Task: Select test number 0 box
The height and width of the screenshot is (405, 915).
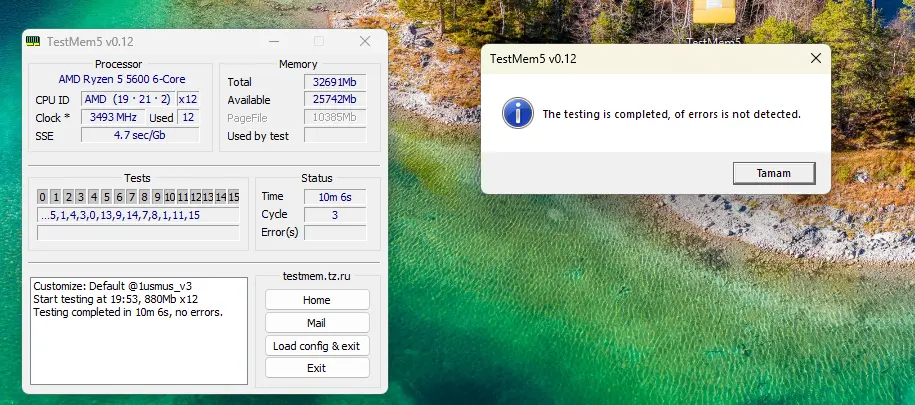Action: 43,197
